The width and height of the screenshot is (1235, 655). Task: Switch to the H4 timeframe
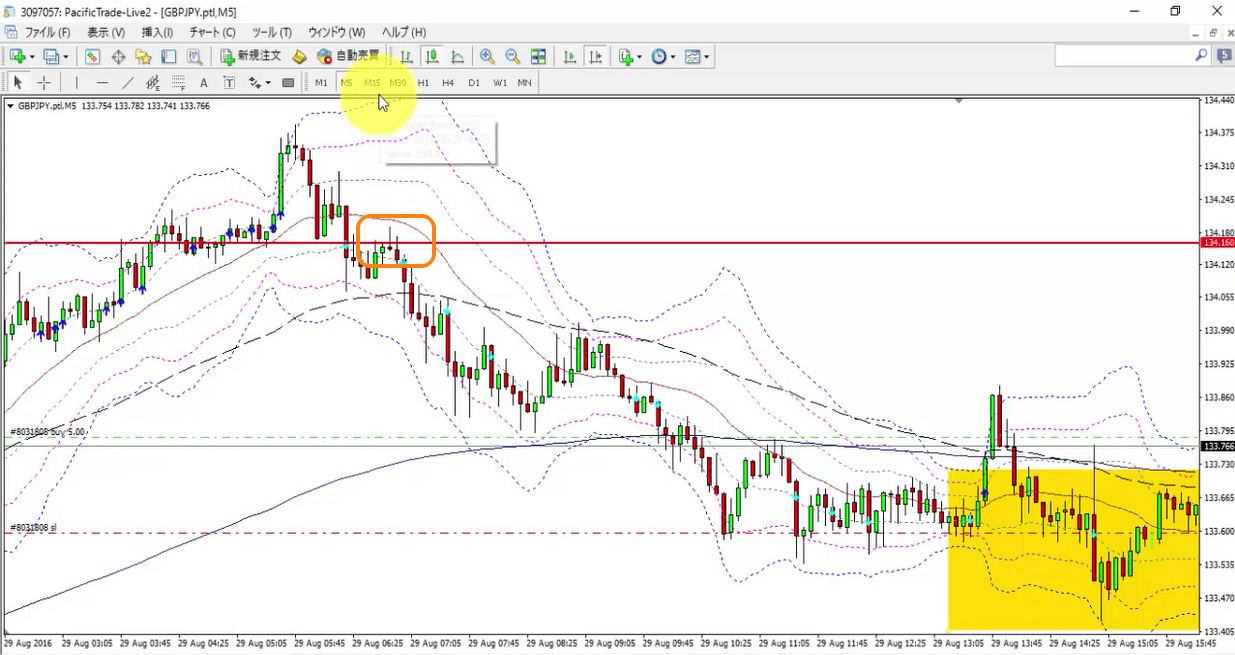tap(448, 83)
